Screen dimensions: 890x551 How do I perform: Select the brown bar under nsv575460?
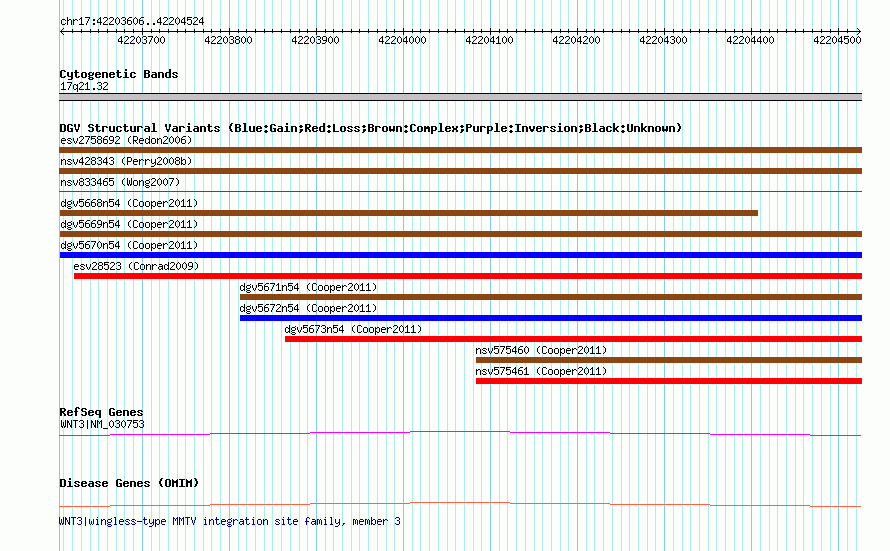coord(669,360)
